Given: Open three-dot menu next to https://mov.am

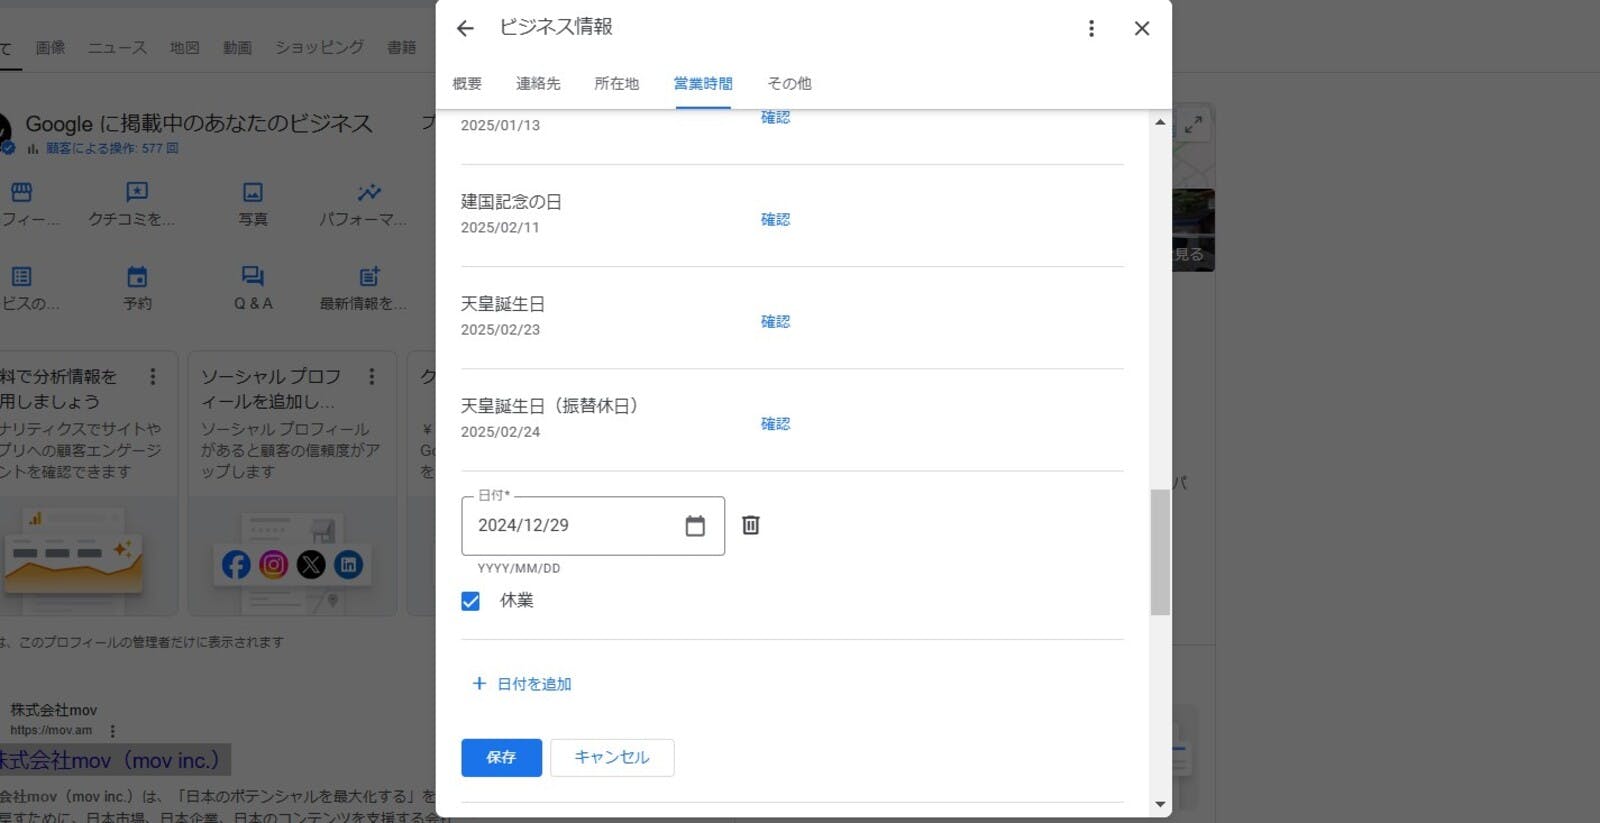Looking at the screenshot, I should pyautogui.click(x=112, y=731).
